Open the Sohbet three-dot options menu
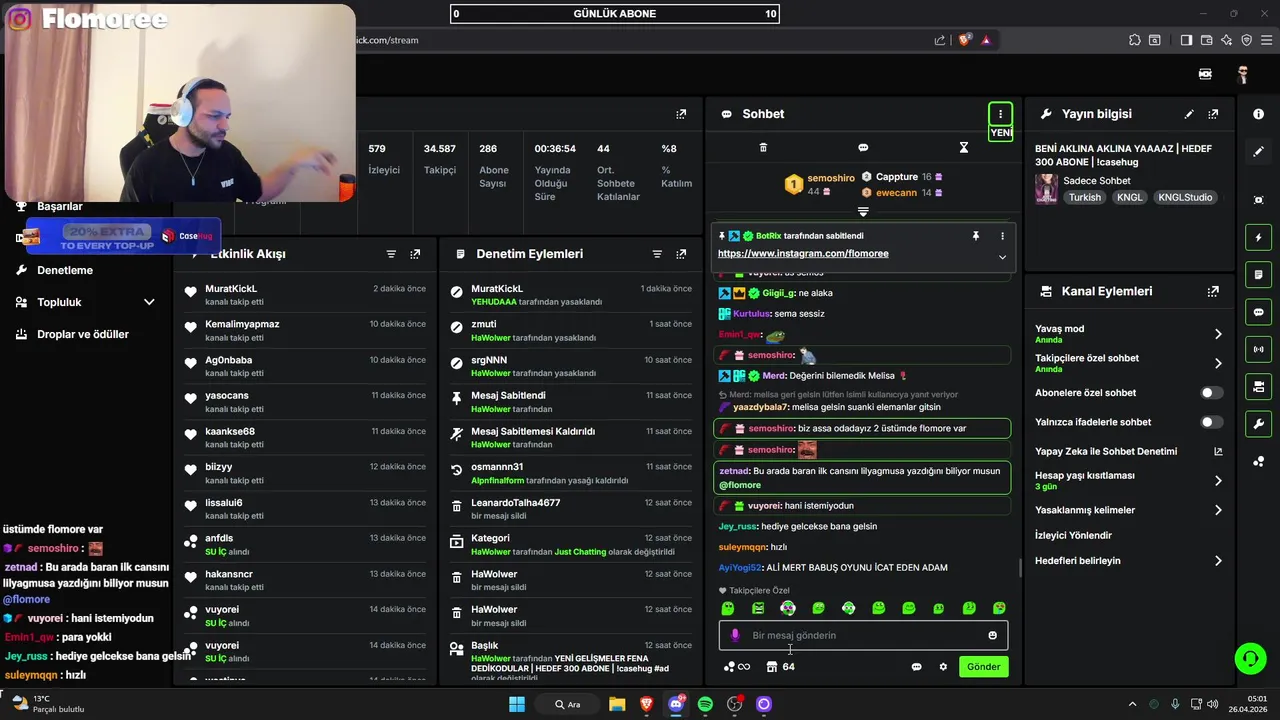This screenshot has height=720, width=1280. pyautogui.click(x=1000, y=114)
